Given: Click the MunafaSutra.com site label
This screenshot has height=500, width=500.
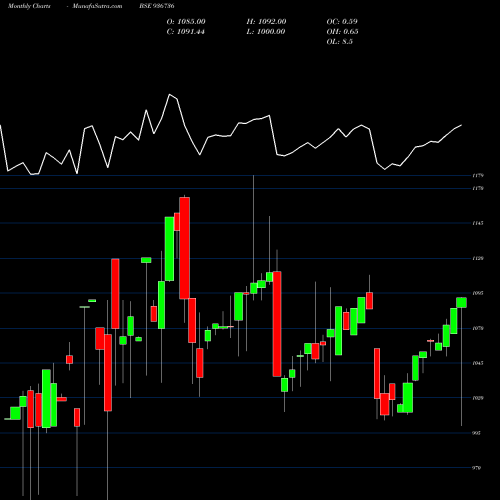Looking at the screenshot, I should (97, 6).
